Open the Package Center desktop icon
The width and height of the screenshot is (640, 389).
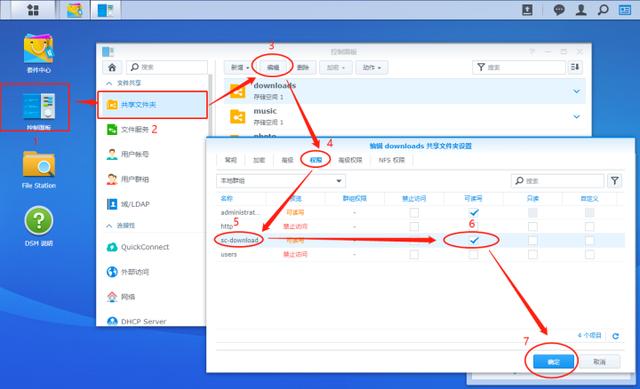tap(38, 53)
